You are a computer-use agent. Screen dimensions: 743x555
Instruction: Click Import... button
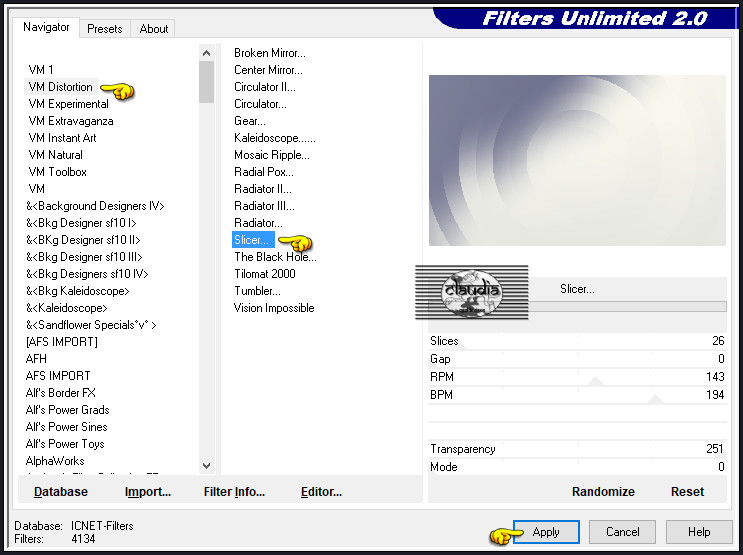[148, 492]
